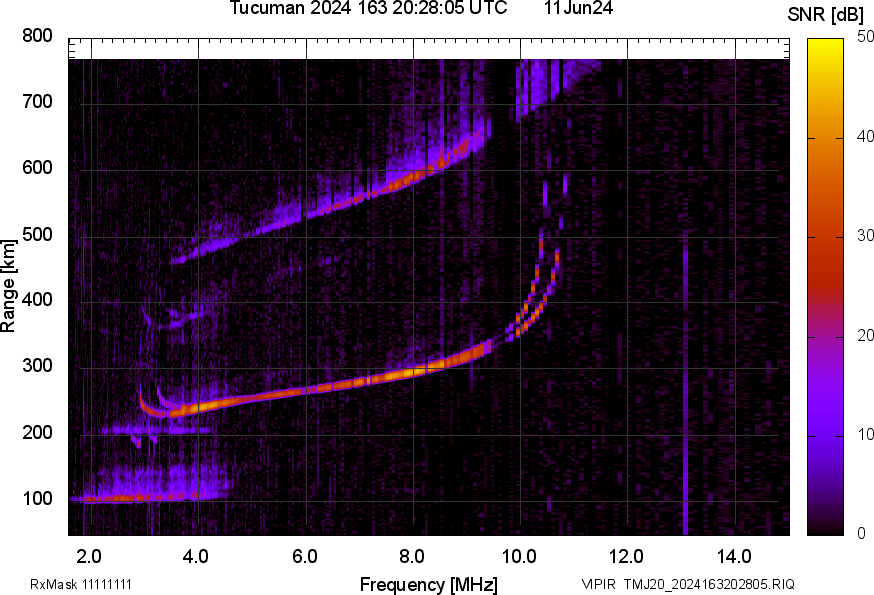Click the 100 range axis tick label
Image resolution: width=874 pixels, height=595 pixels.
37,498
